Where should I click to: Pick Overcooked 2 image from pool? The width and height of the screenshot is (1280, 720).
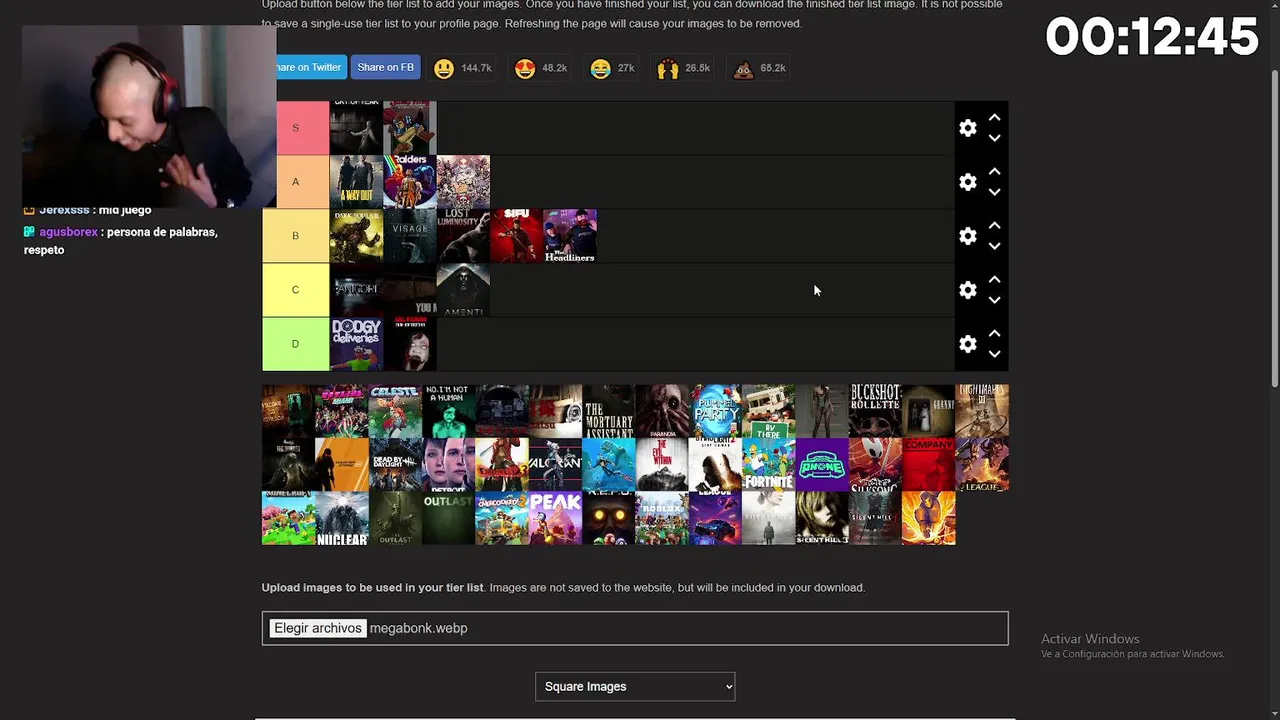502,518
